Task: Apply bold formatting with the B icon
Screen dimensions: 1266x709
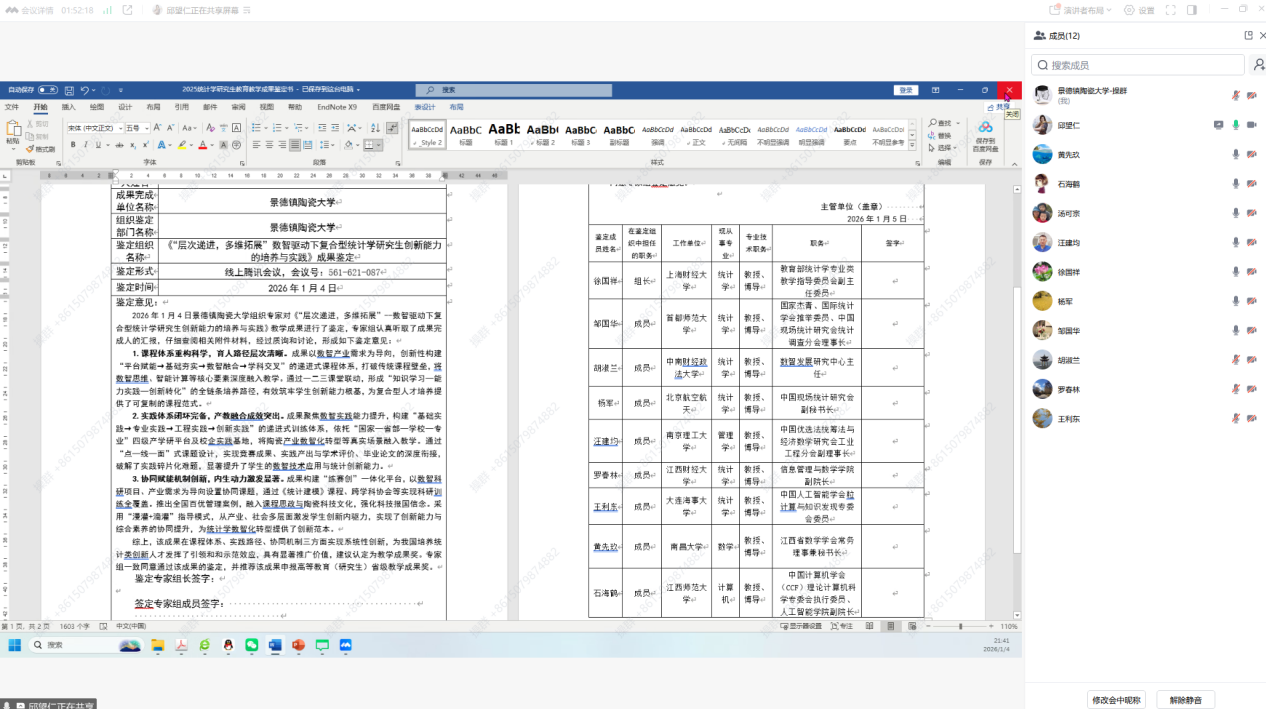Action: [x=71, y=145]
